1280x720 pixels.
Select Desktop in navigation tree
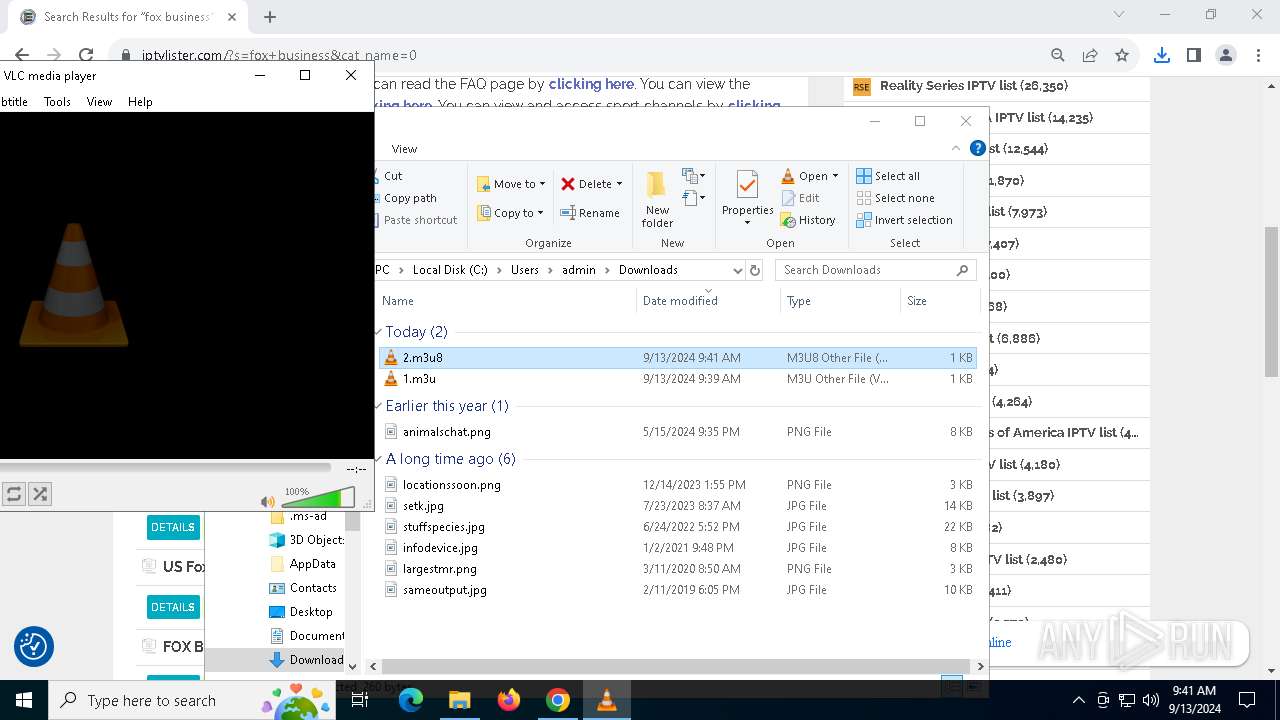click(x=301, y=612)
